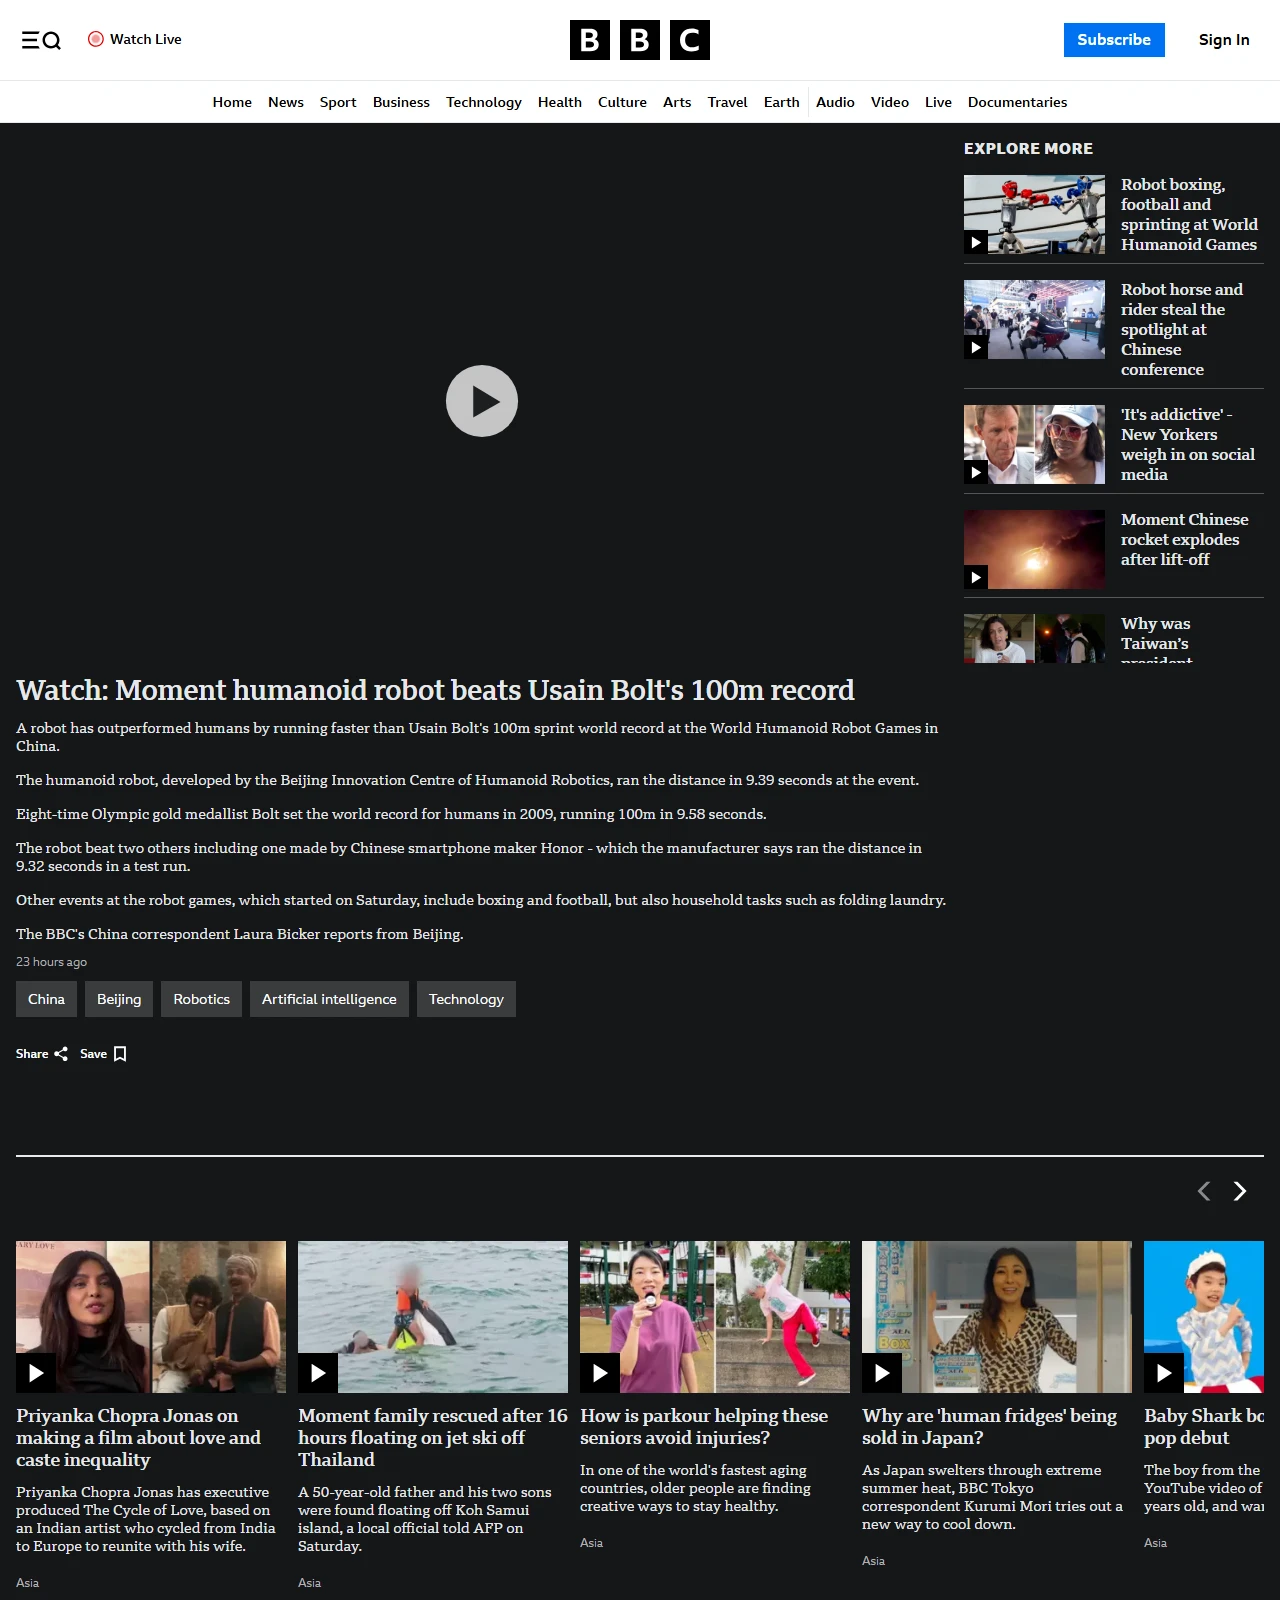Click Chinese rocket explosion thumbnail
Screen dimensions: 1280x1600
pos(1034,549)
